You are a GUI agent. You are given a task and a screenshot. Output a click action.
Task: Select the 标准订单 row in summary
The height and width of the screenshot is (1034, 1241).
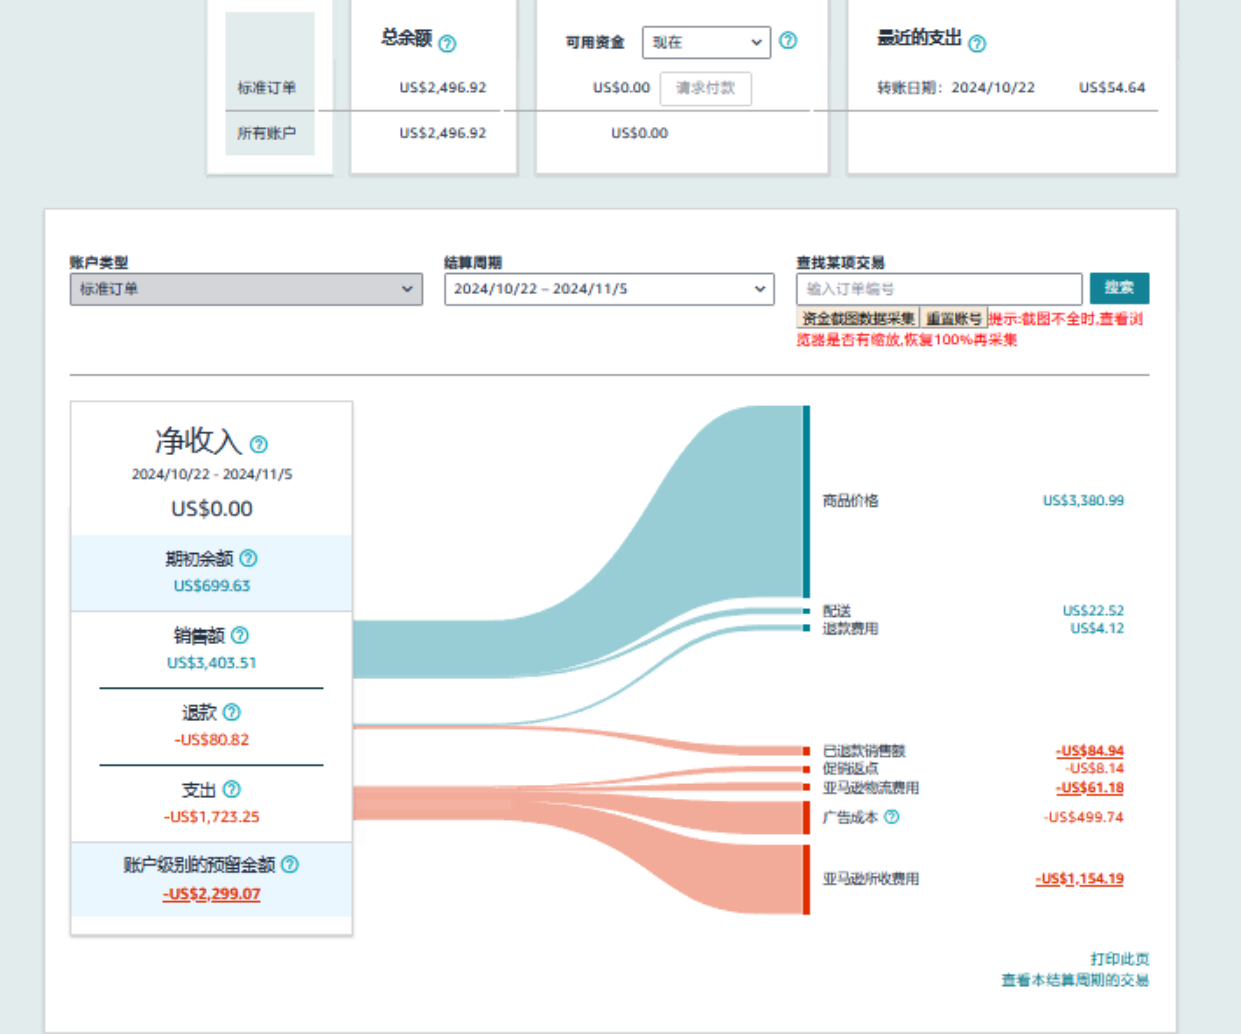266,88
